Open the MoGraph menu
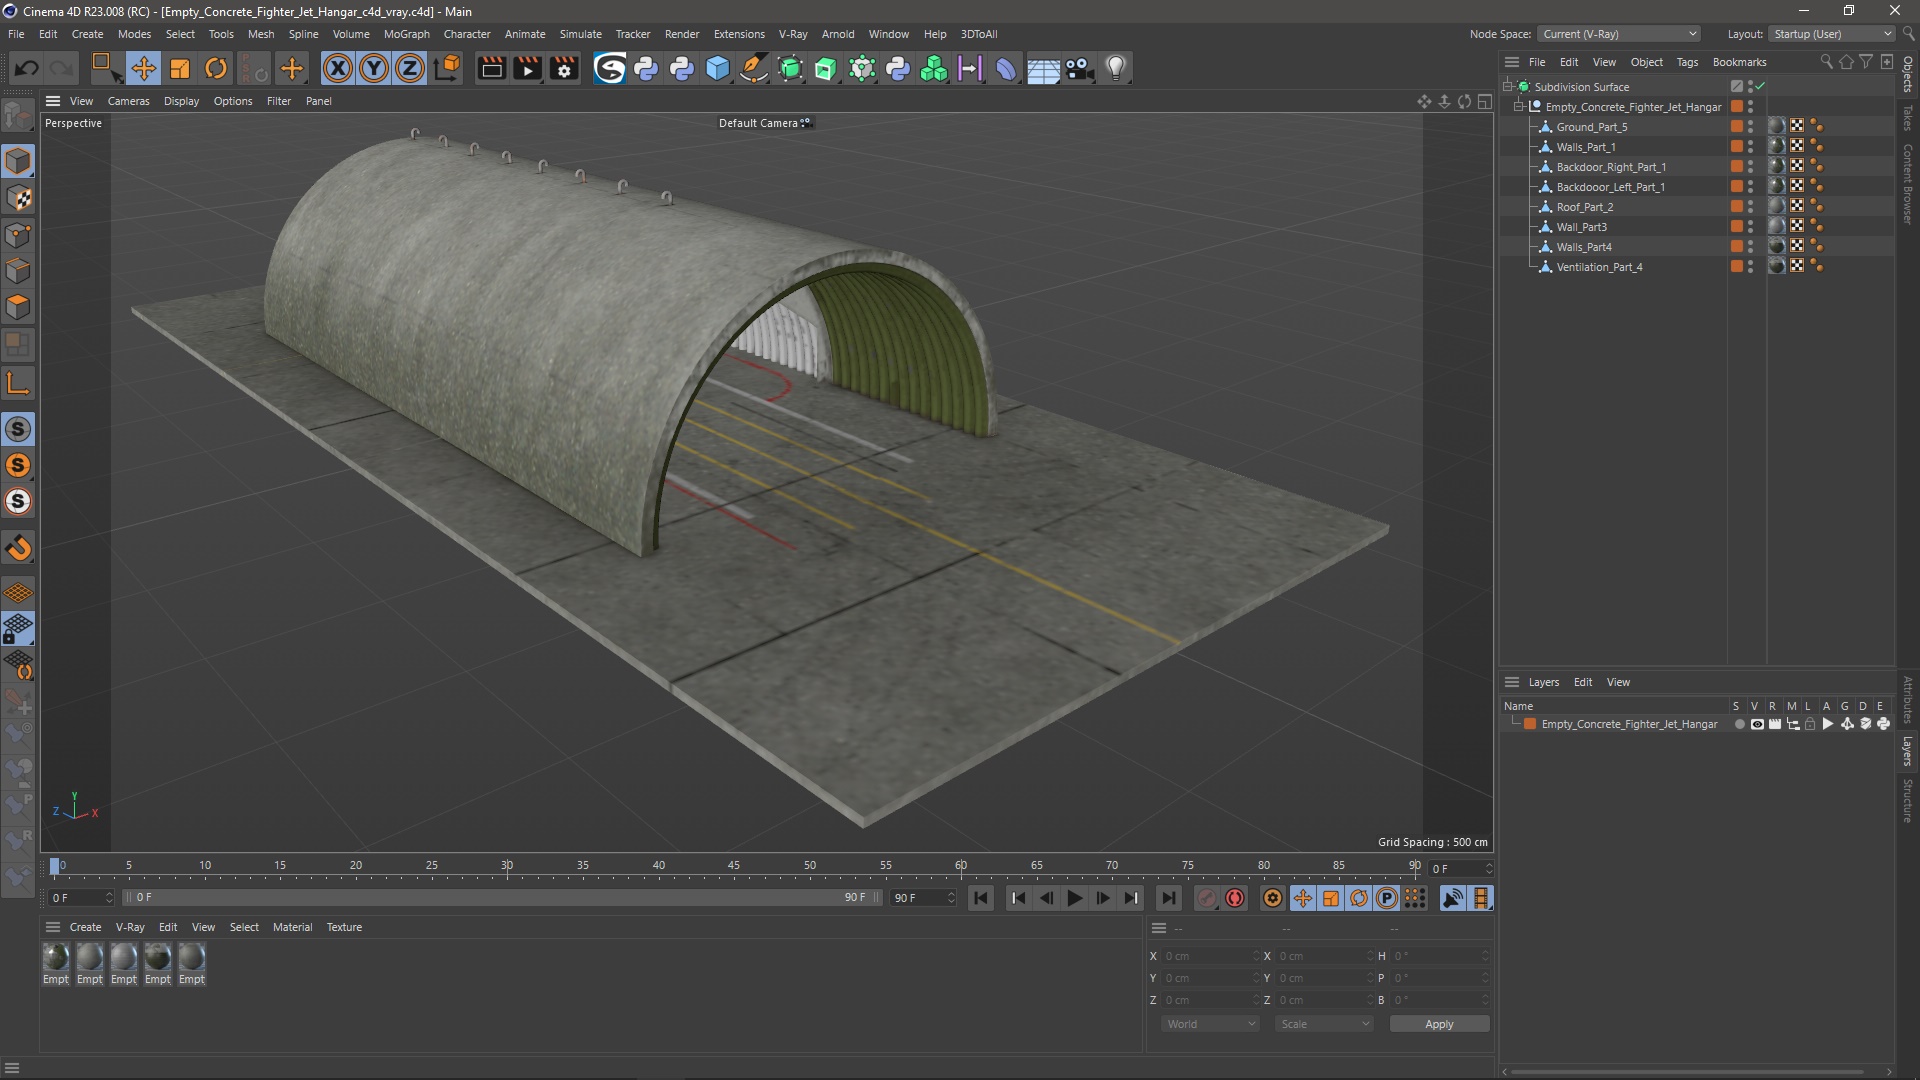 406,34
